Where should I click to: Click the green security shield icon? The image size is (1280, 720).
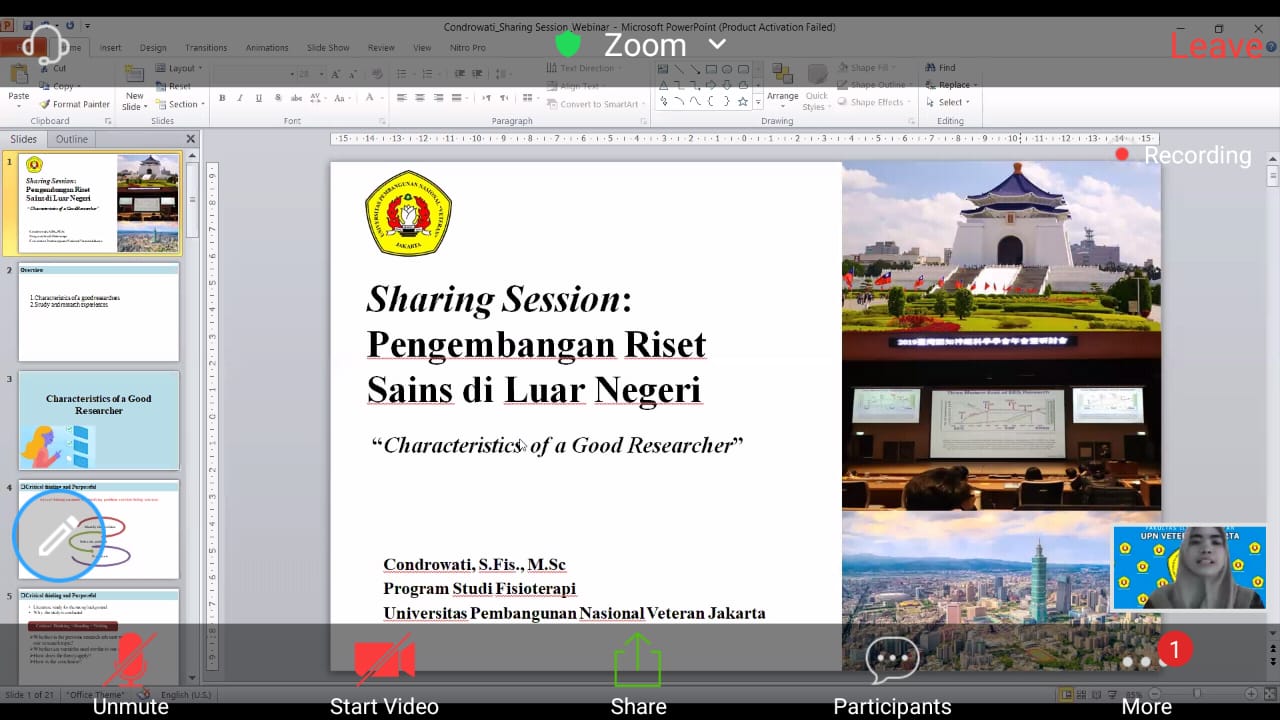tap(568, 45)
